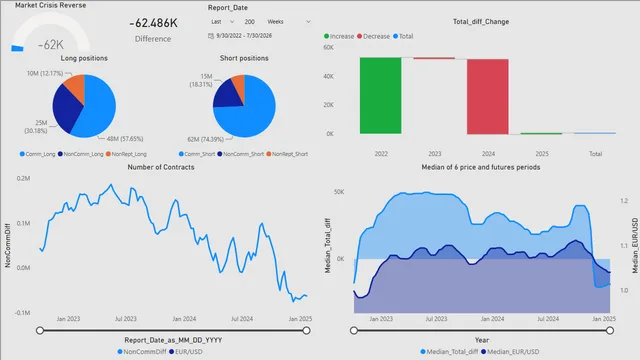Click the Report_Date slicer title
The image size is (640, 360).
228,7
